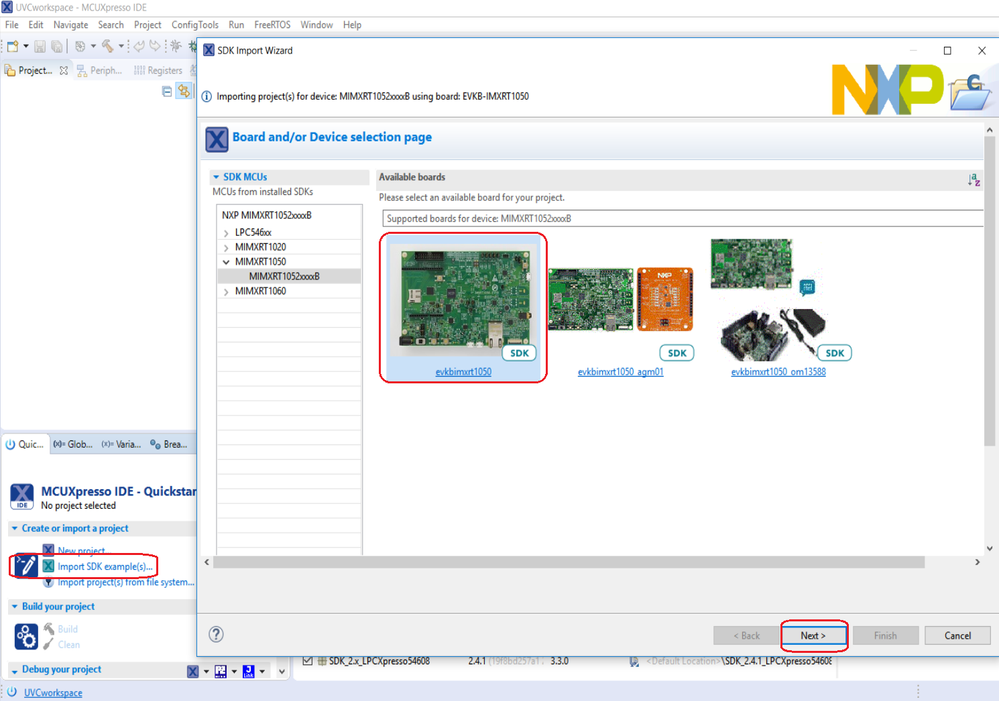Click the alphabetical sort icon for boards
The height and width of the screenshot is (701, 999).
pos(974,180)
